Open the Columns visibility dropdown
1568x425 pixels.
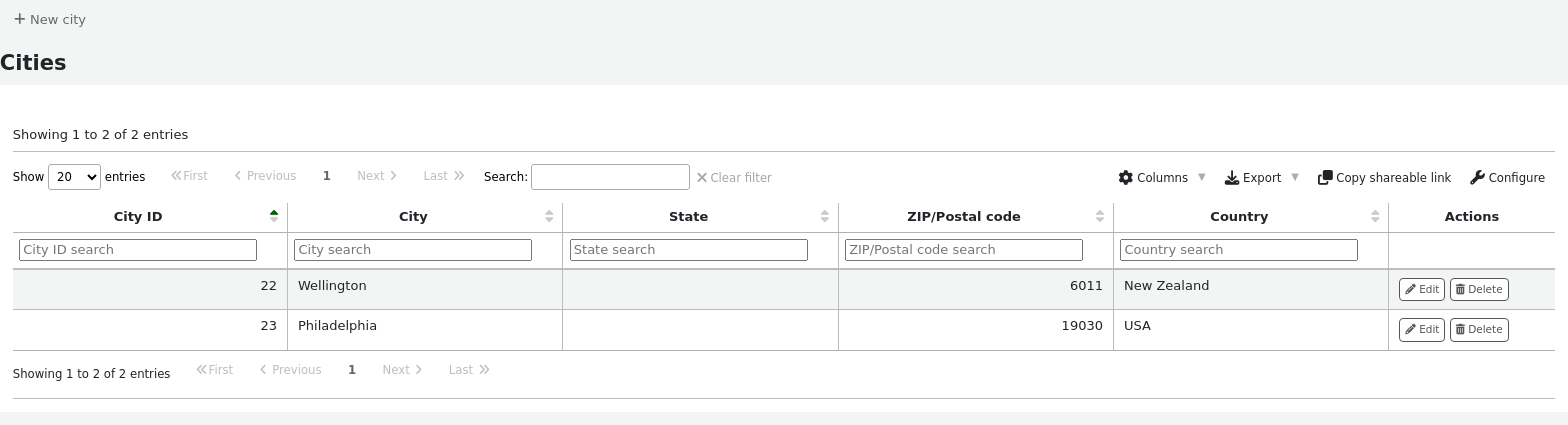[x=1162, y=177]
